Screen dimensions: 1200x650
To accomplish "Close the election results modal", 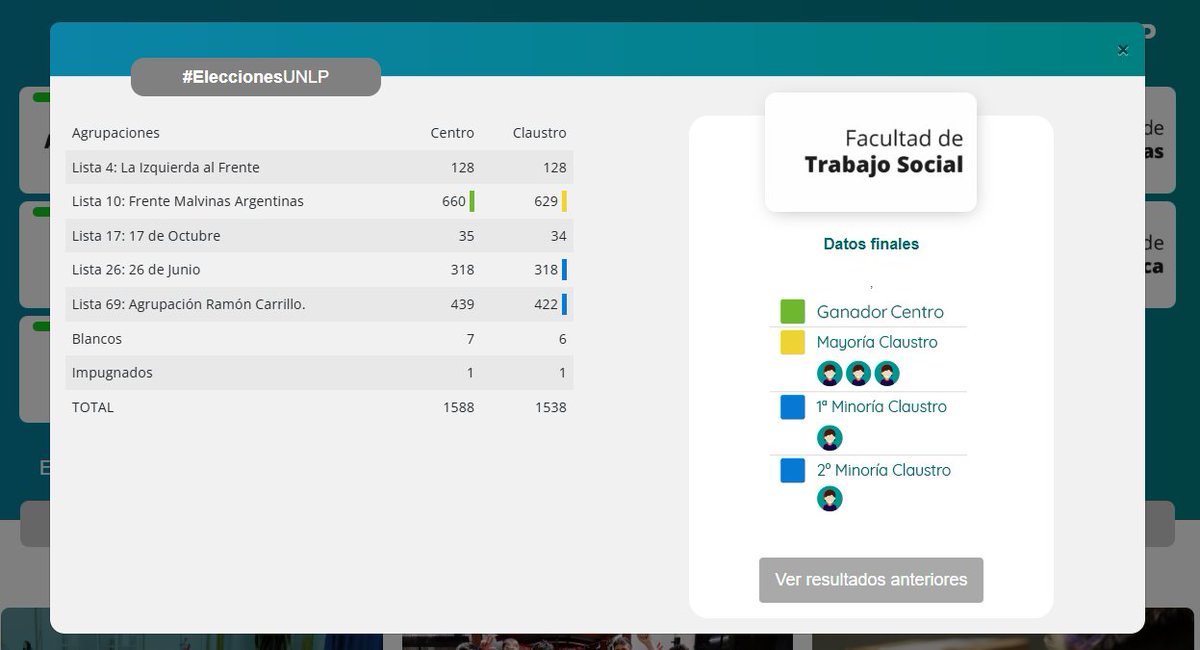I will pos(1123,50).
